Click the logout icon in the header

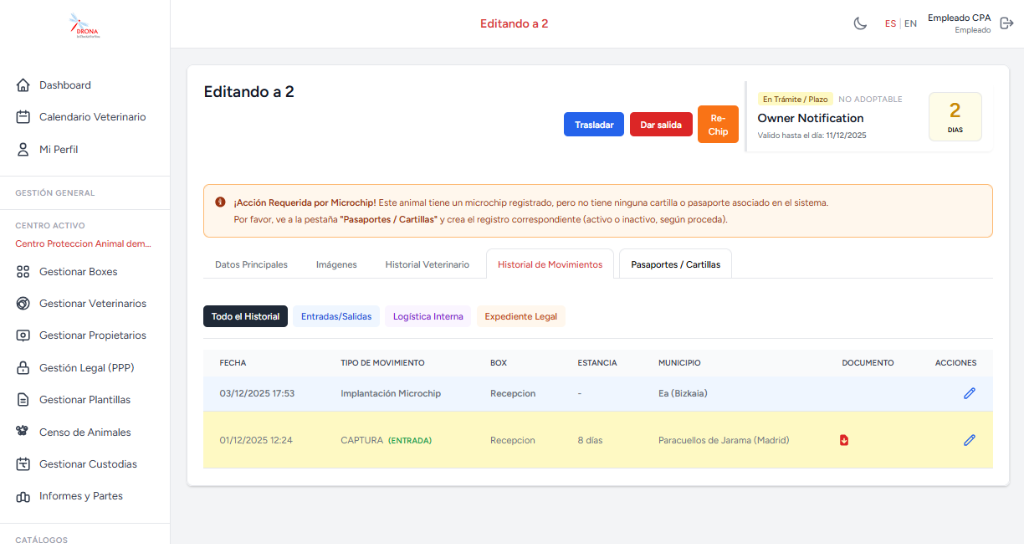[x=1006, y=24]
